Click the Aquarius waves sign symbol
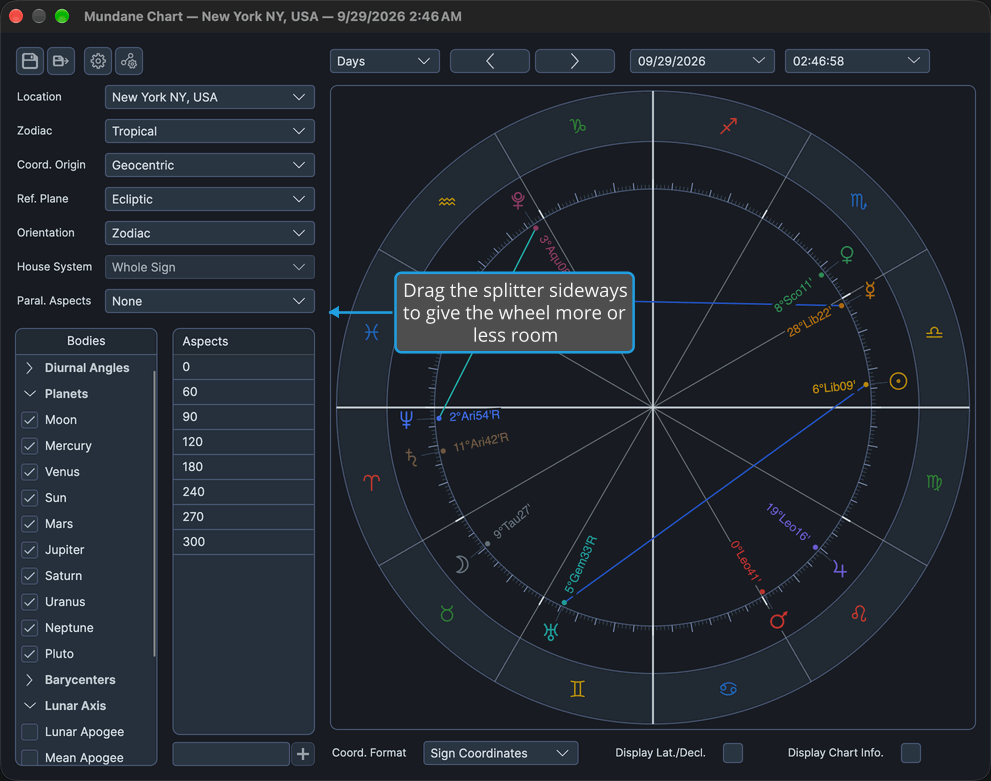This screenshot has width=991, height=781. coord(447,202)
